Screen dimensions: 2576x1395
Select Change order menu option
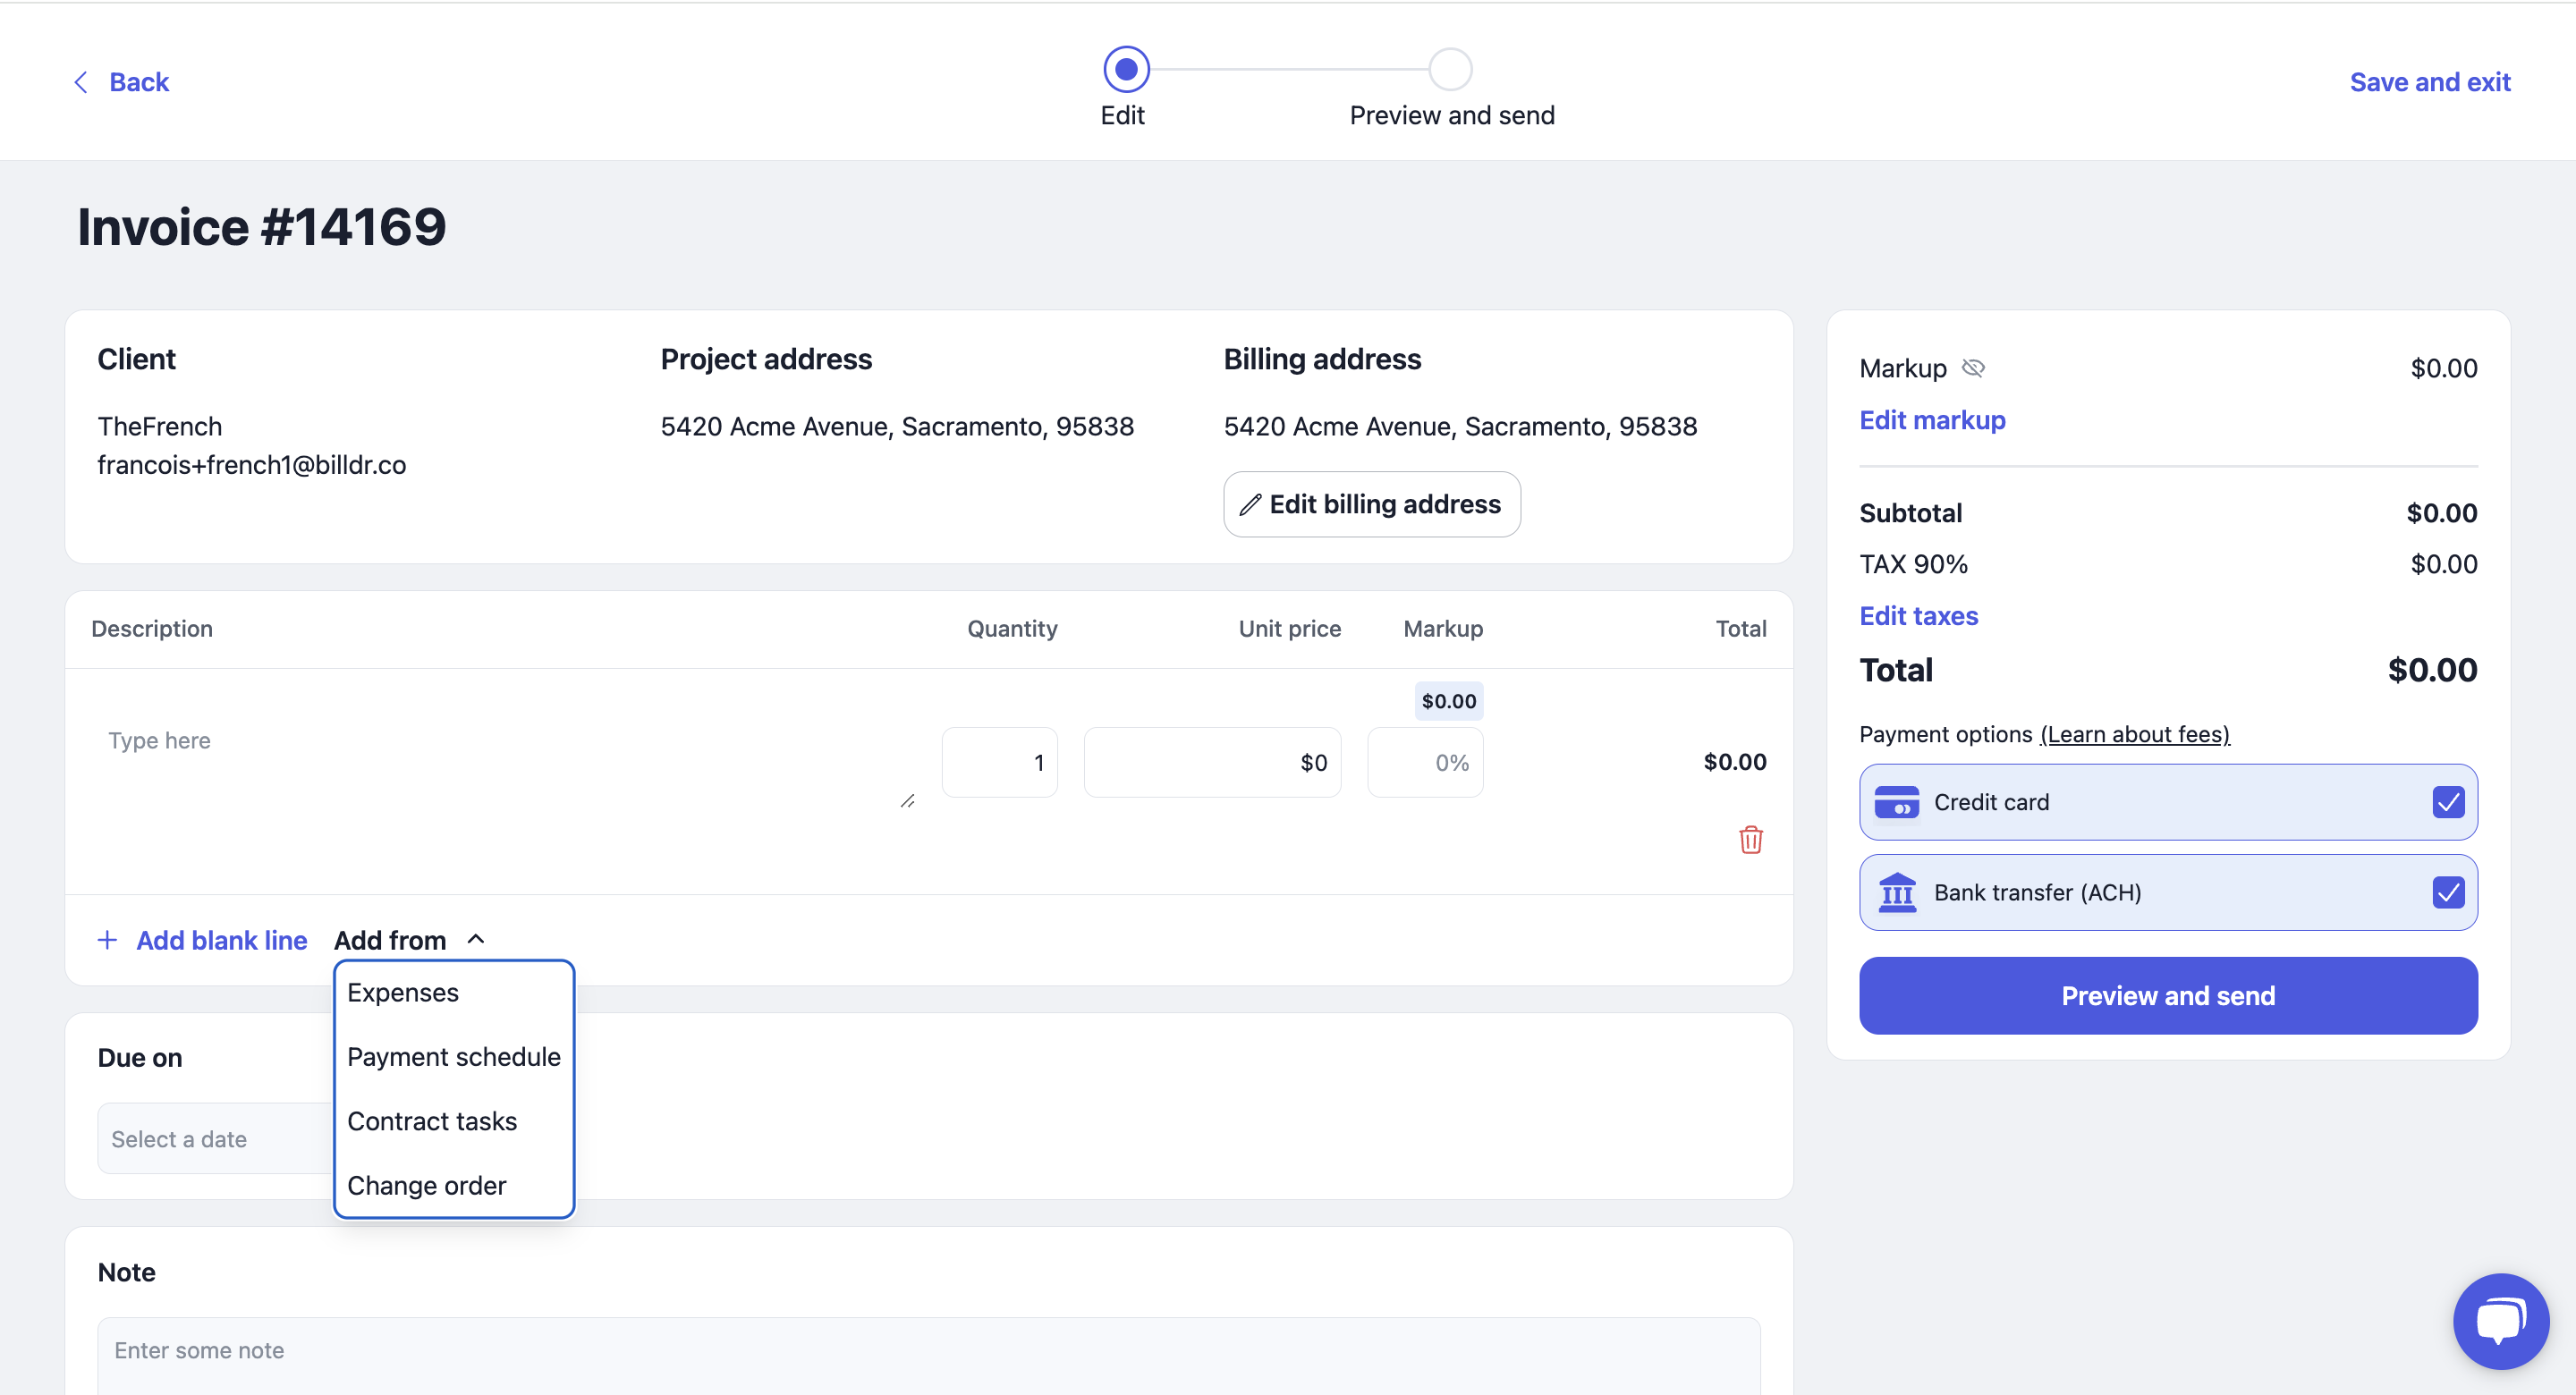click(x=427, y=1185)
